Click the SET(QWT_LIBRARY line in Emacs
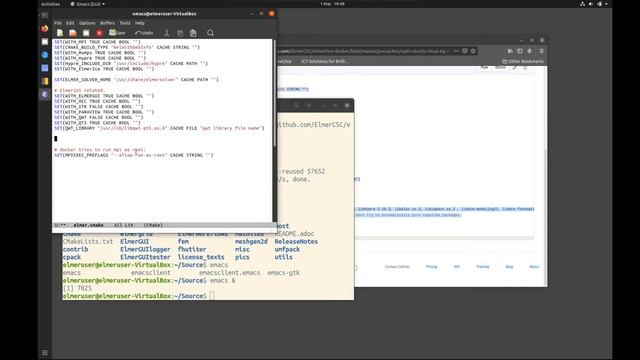The image size is (640, 360). pyautogui.click(x=159, y=128)
